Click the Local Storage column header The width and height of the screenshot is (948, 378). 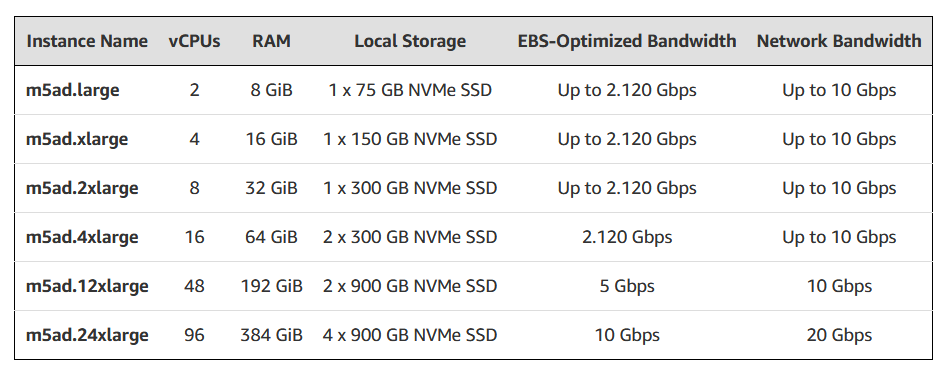(x=410, y=41)
